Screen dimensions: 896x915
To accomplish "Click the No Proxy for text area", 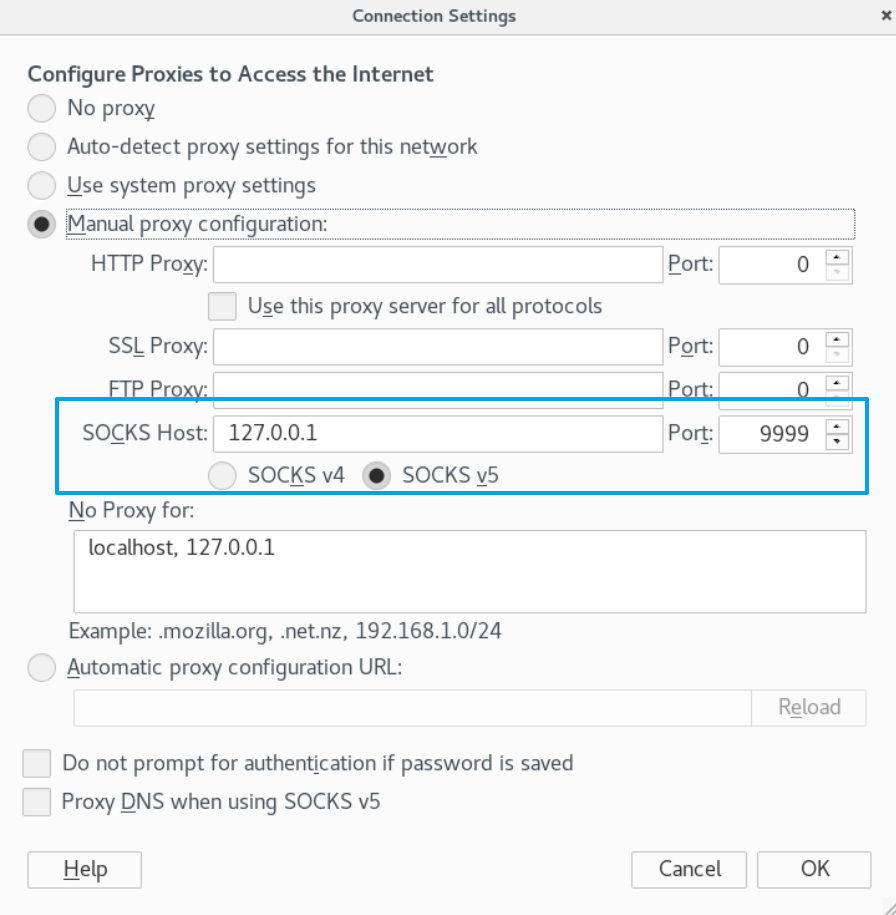I will tap(469, 571).
